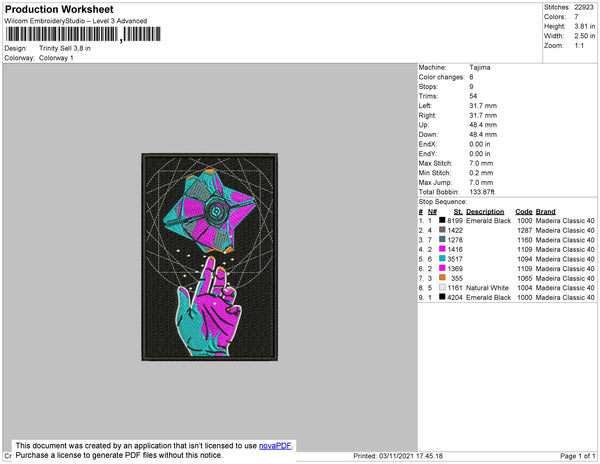Open the novaPDF hyperlink in the notice

pos(275,446)
